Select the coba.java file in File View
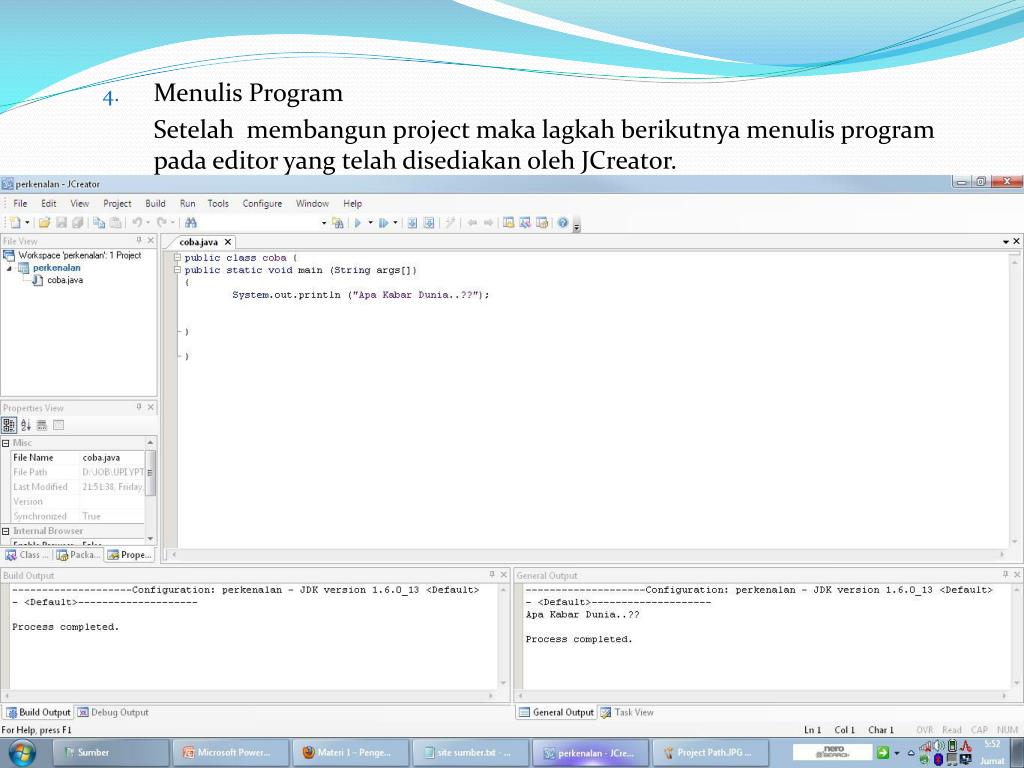 click(x=65, y=280)
